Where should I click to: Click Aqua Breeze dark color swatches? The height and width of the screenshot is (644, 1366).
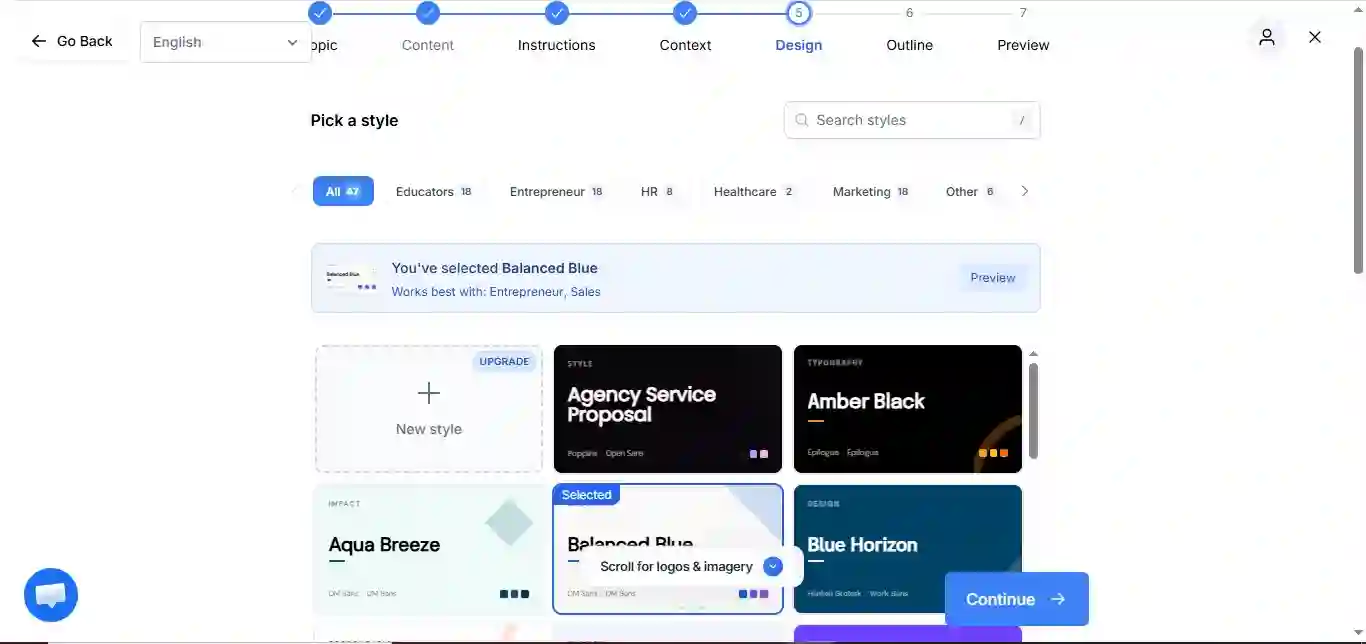pos(514,594)
